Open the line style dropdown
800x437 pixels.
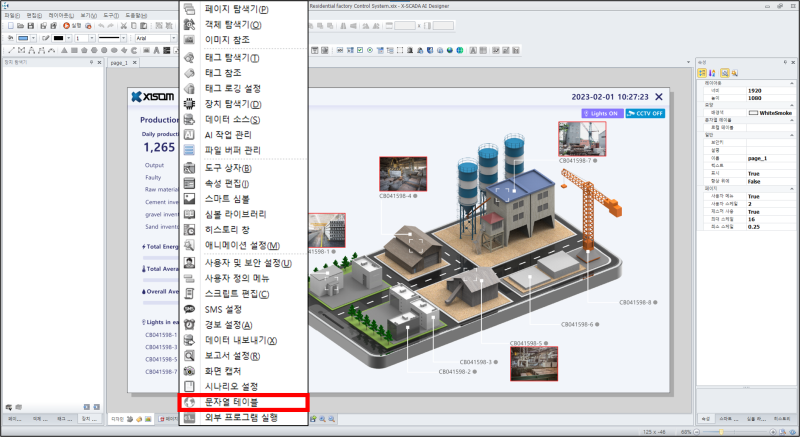click(123, 38)
